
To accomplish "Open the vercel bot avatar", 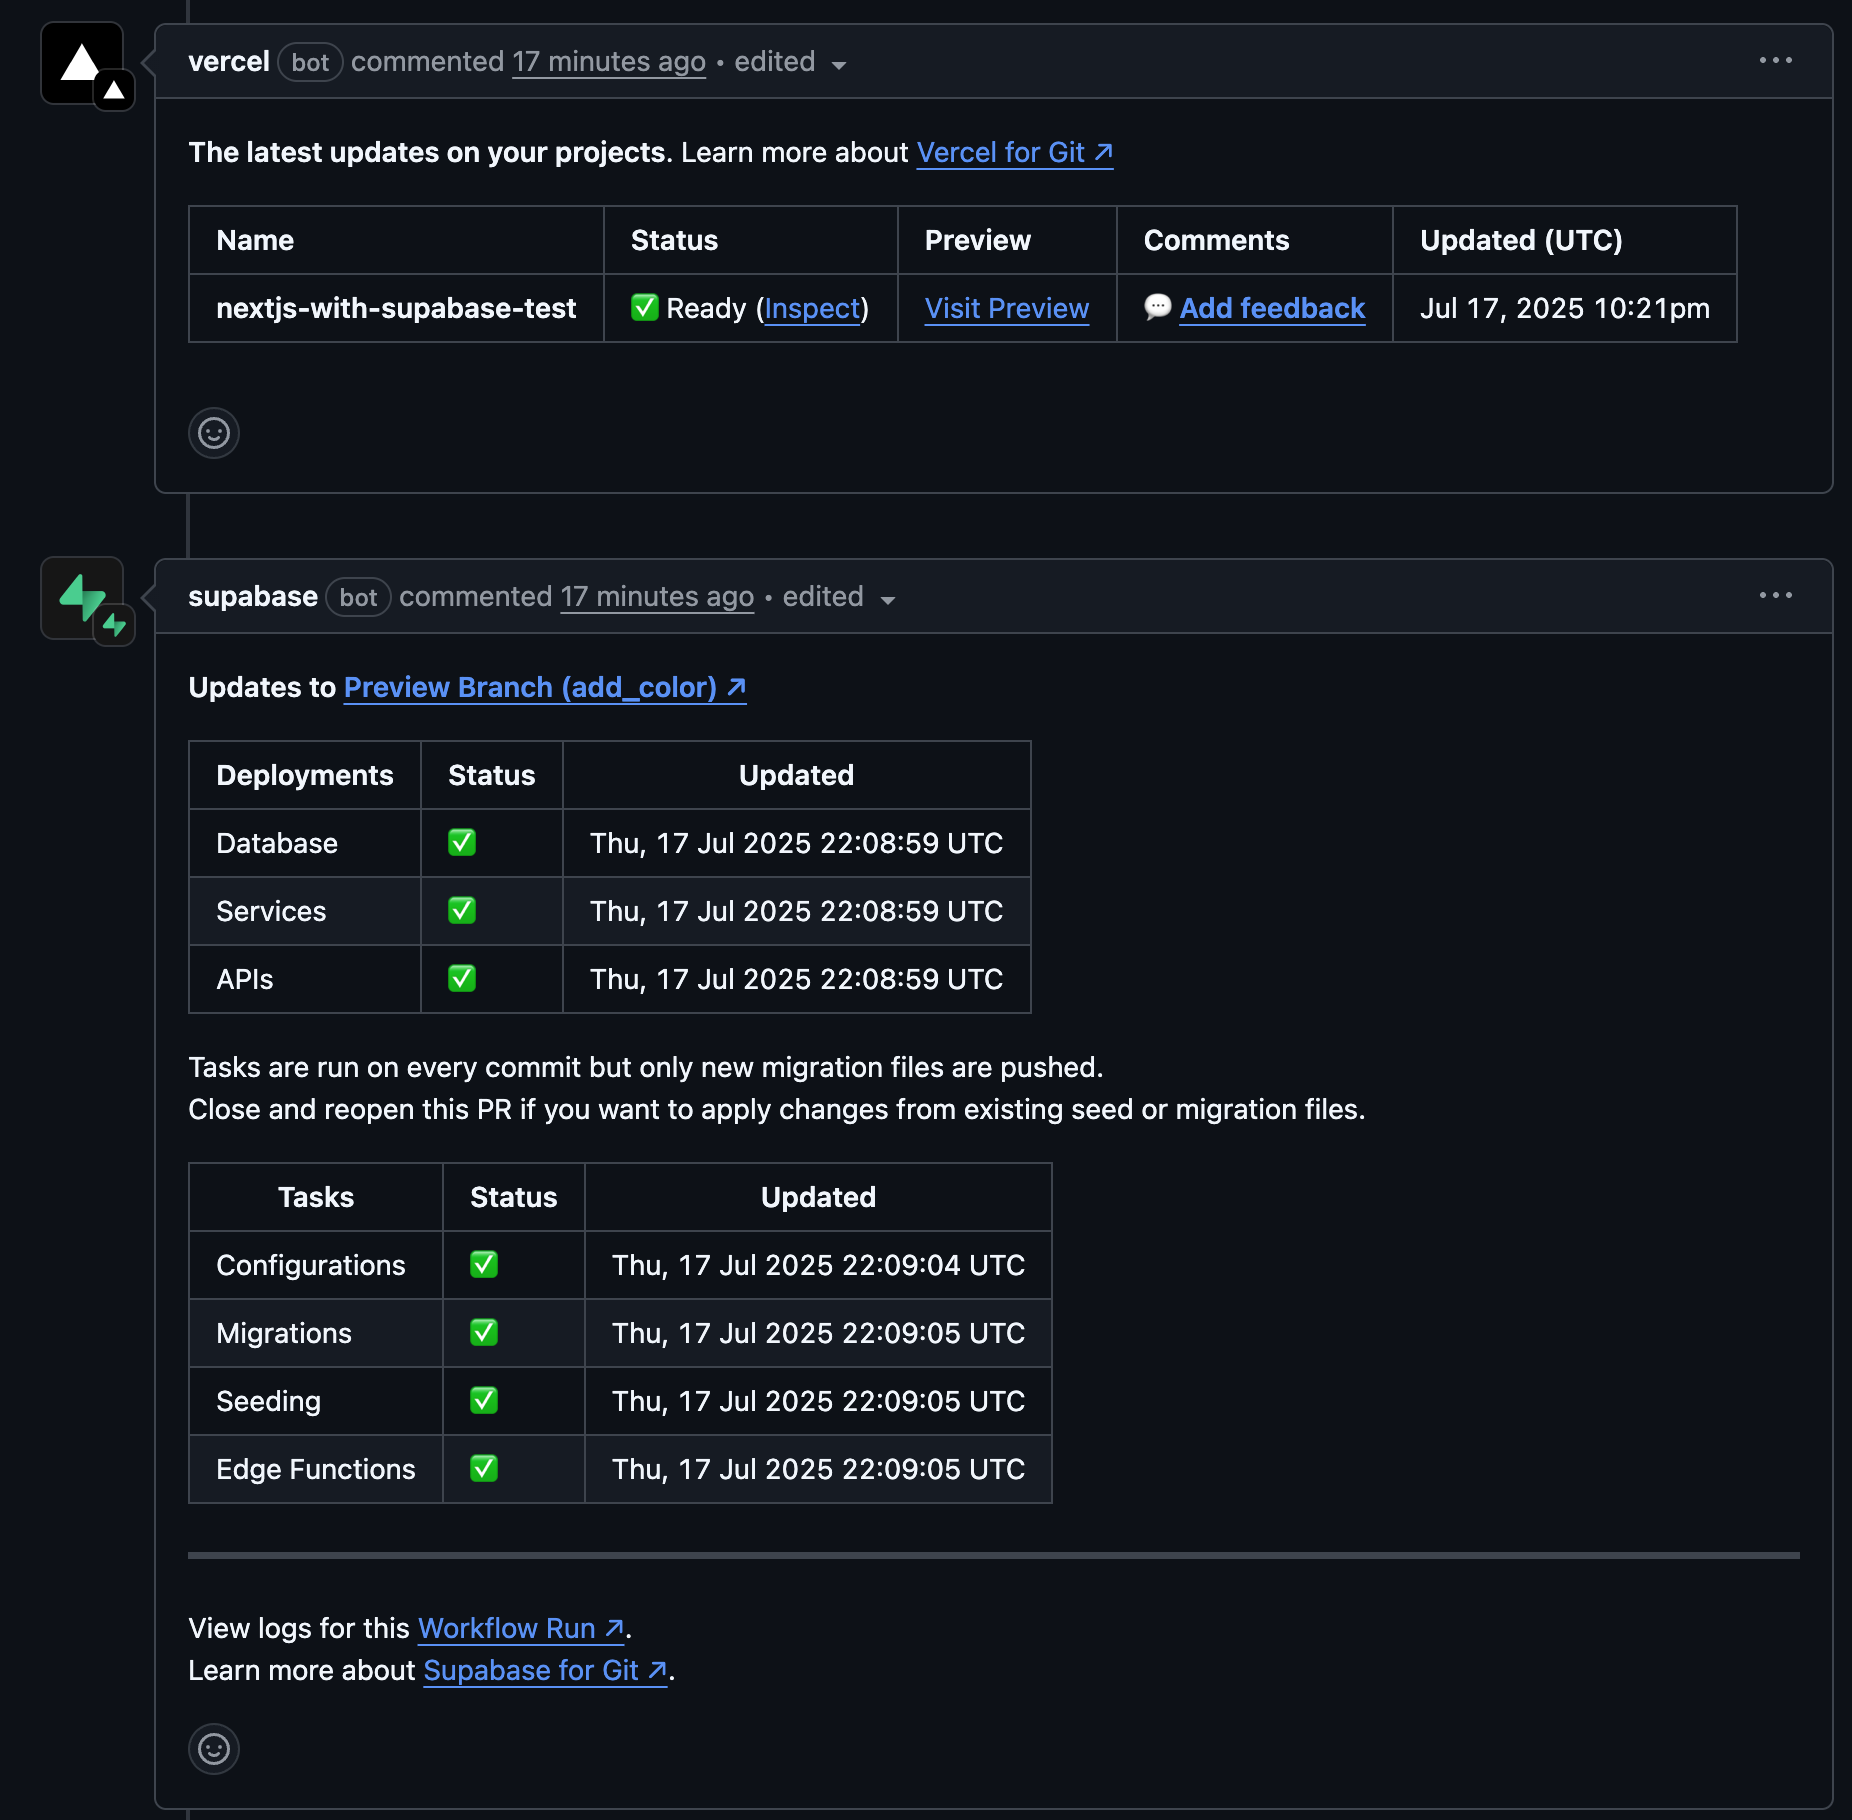I will 82,63.
